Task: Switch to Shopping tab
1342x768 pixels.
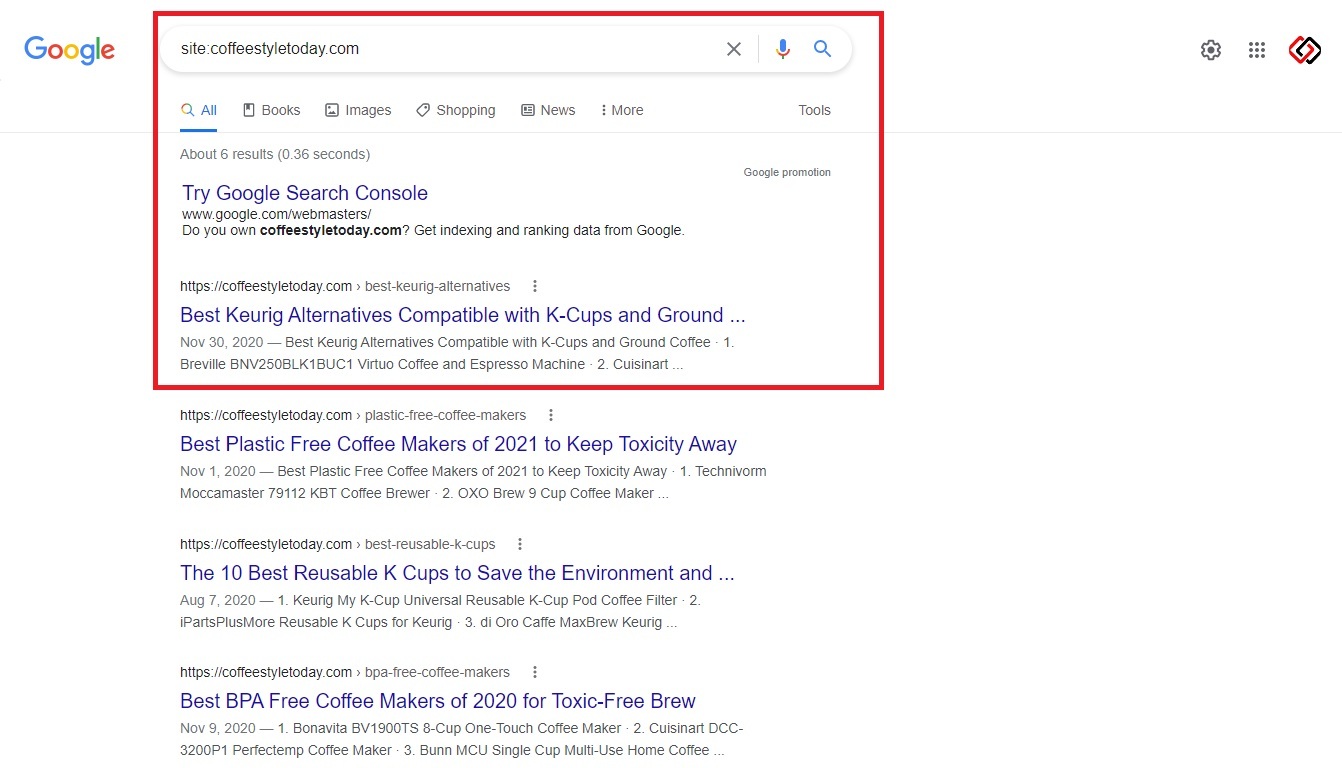Action: [456, 110]
